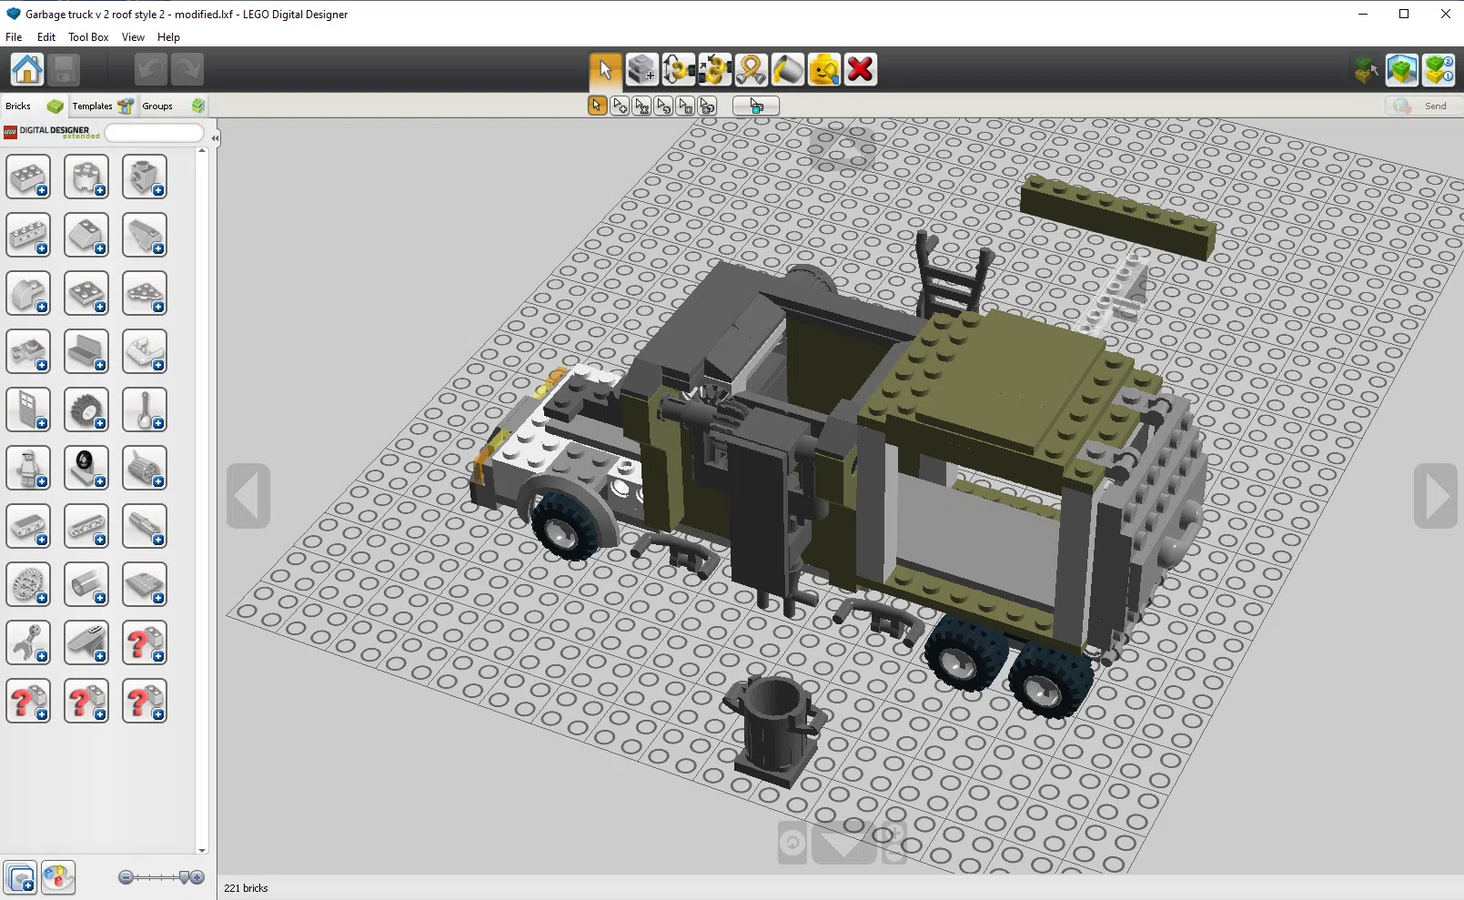Click the Send button
Image resolution: width=1464 pixels, height=900 pixels.
click(x=1423, y=106)
